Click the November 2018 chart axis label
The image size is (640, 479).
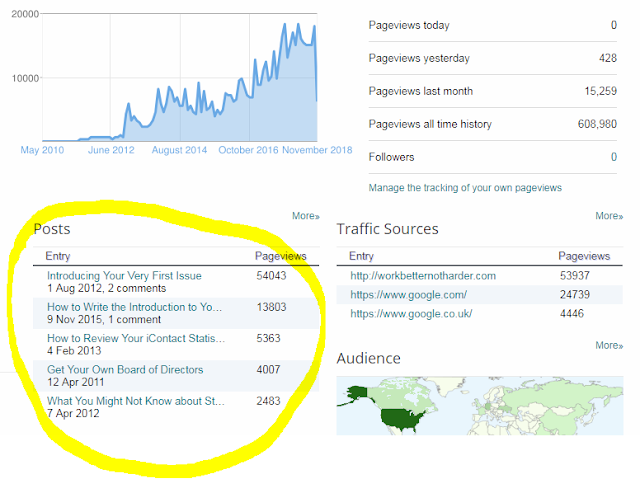click(x=317, y=150)
